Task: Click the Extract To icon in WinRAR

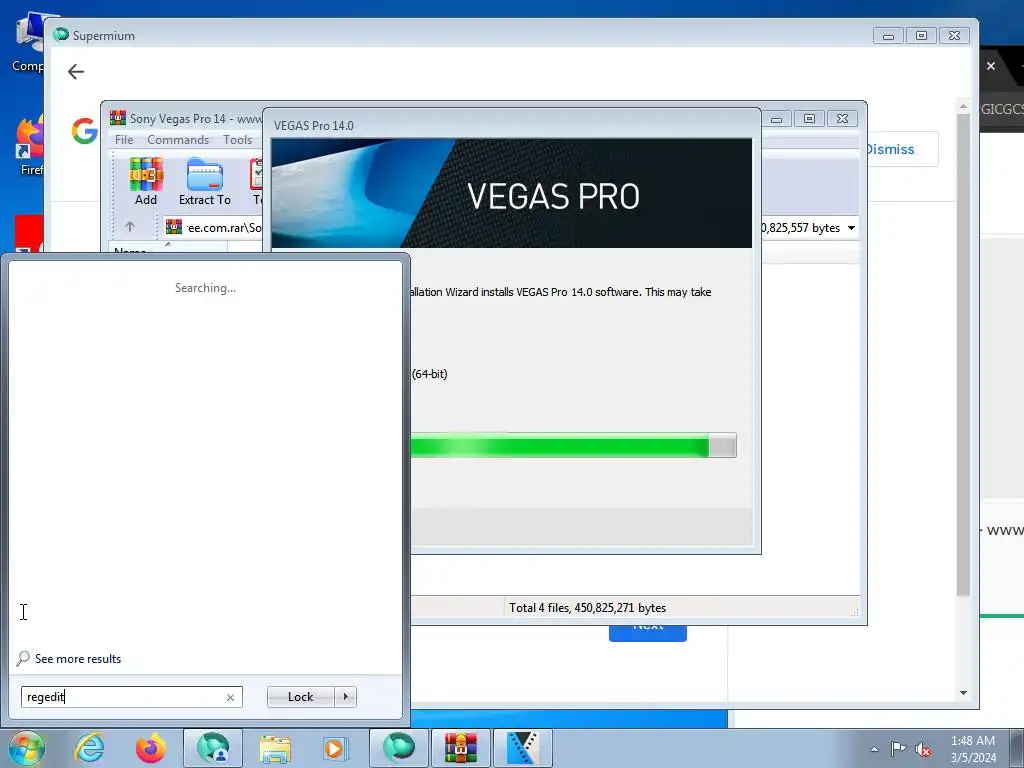Action: [204, 181]
